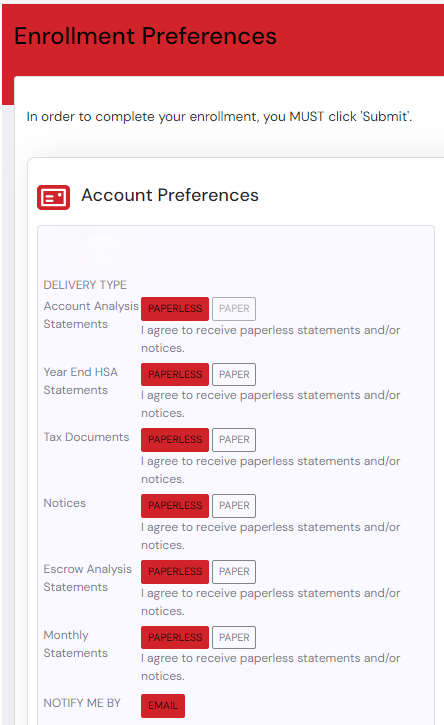Enable PAPER for Monthly Statements
The height and width of the screenshot is (725, 444).
point(234,637)
